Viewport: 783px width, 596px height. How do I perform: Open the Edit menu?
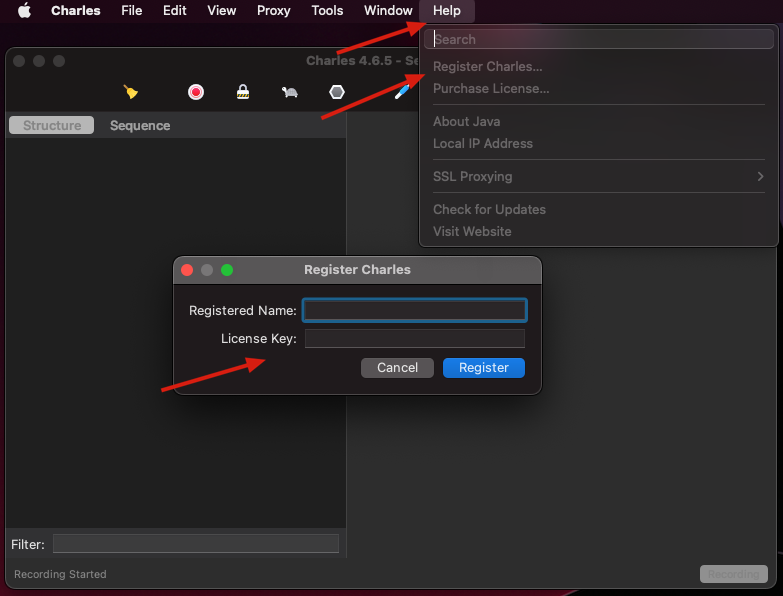175,10
